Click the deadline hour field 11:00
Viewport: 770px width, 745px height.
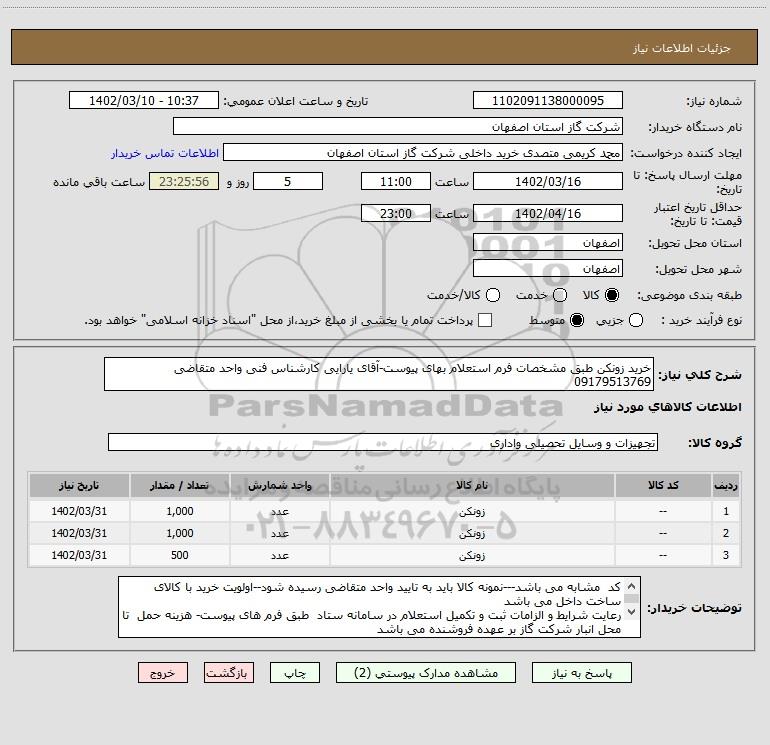tap(396, 181)
